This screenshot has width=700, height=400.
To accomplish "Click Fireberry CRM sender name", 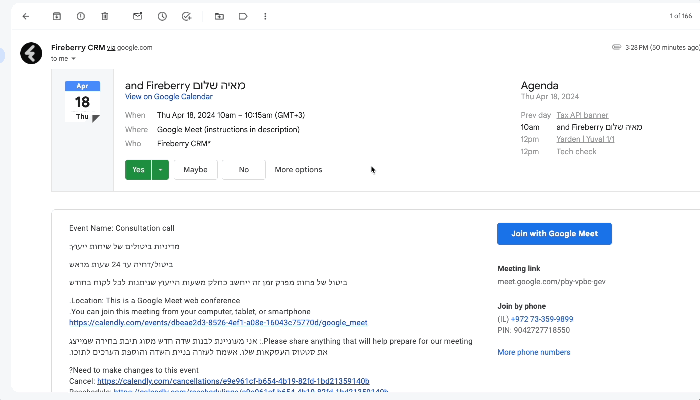I will point(78,47).
